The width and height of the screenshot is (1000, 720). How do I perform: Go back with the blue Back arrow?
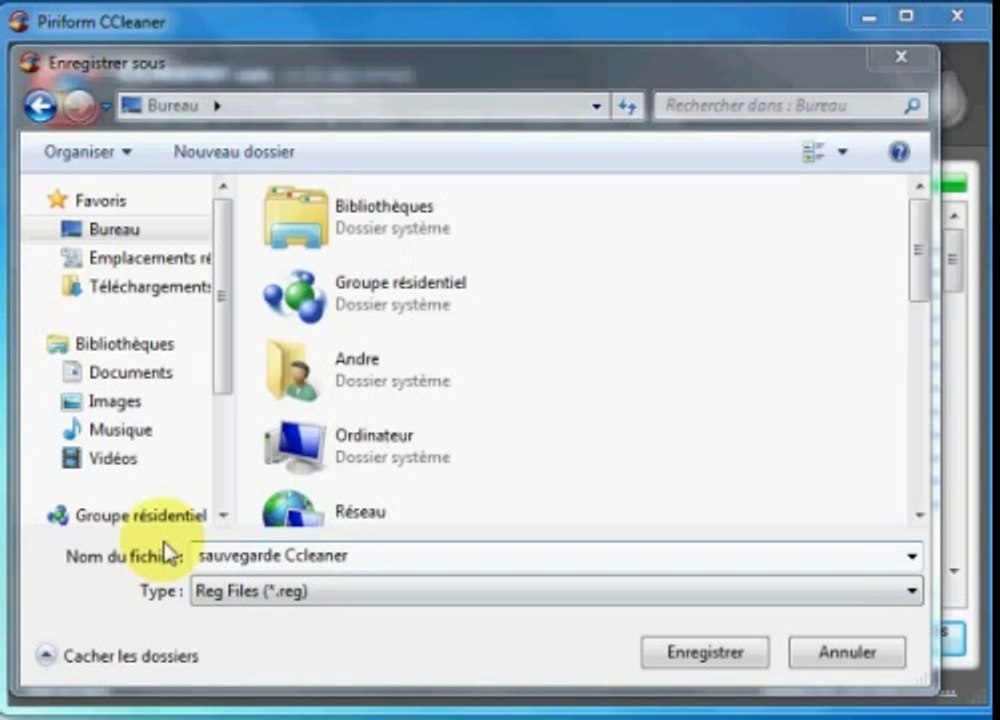(40, 106)
